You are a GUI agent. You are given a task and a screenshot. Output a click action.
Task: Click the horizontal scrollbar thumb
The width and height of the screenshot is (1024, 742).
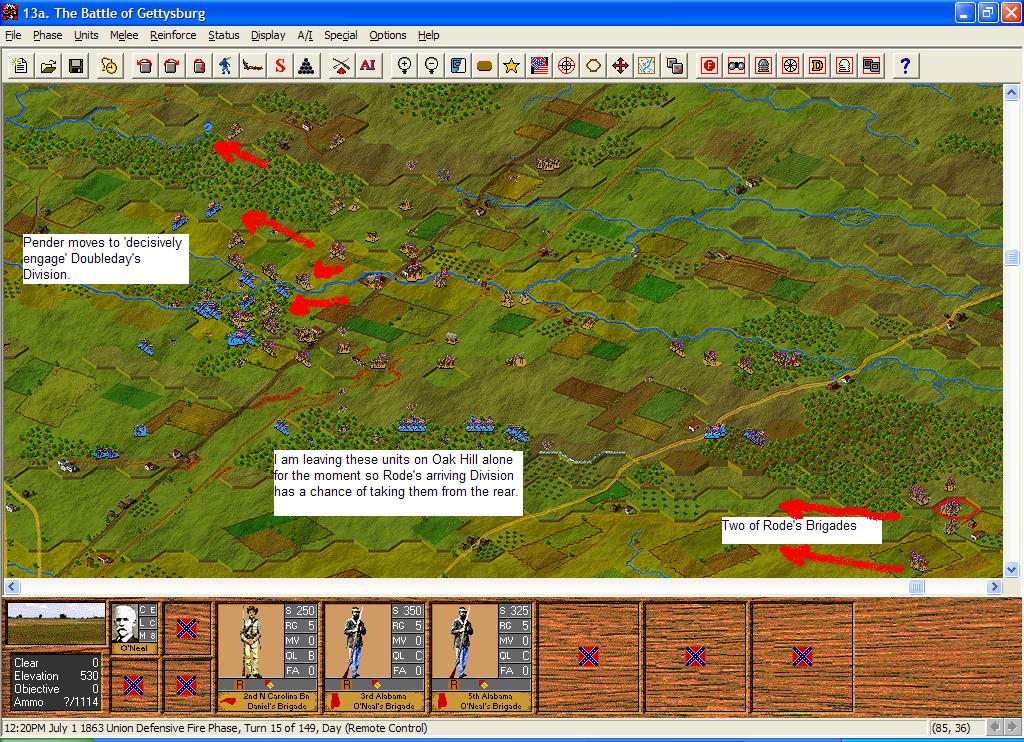tap(916, 587)
